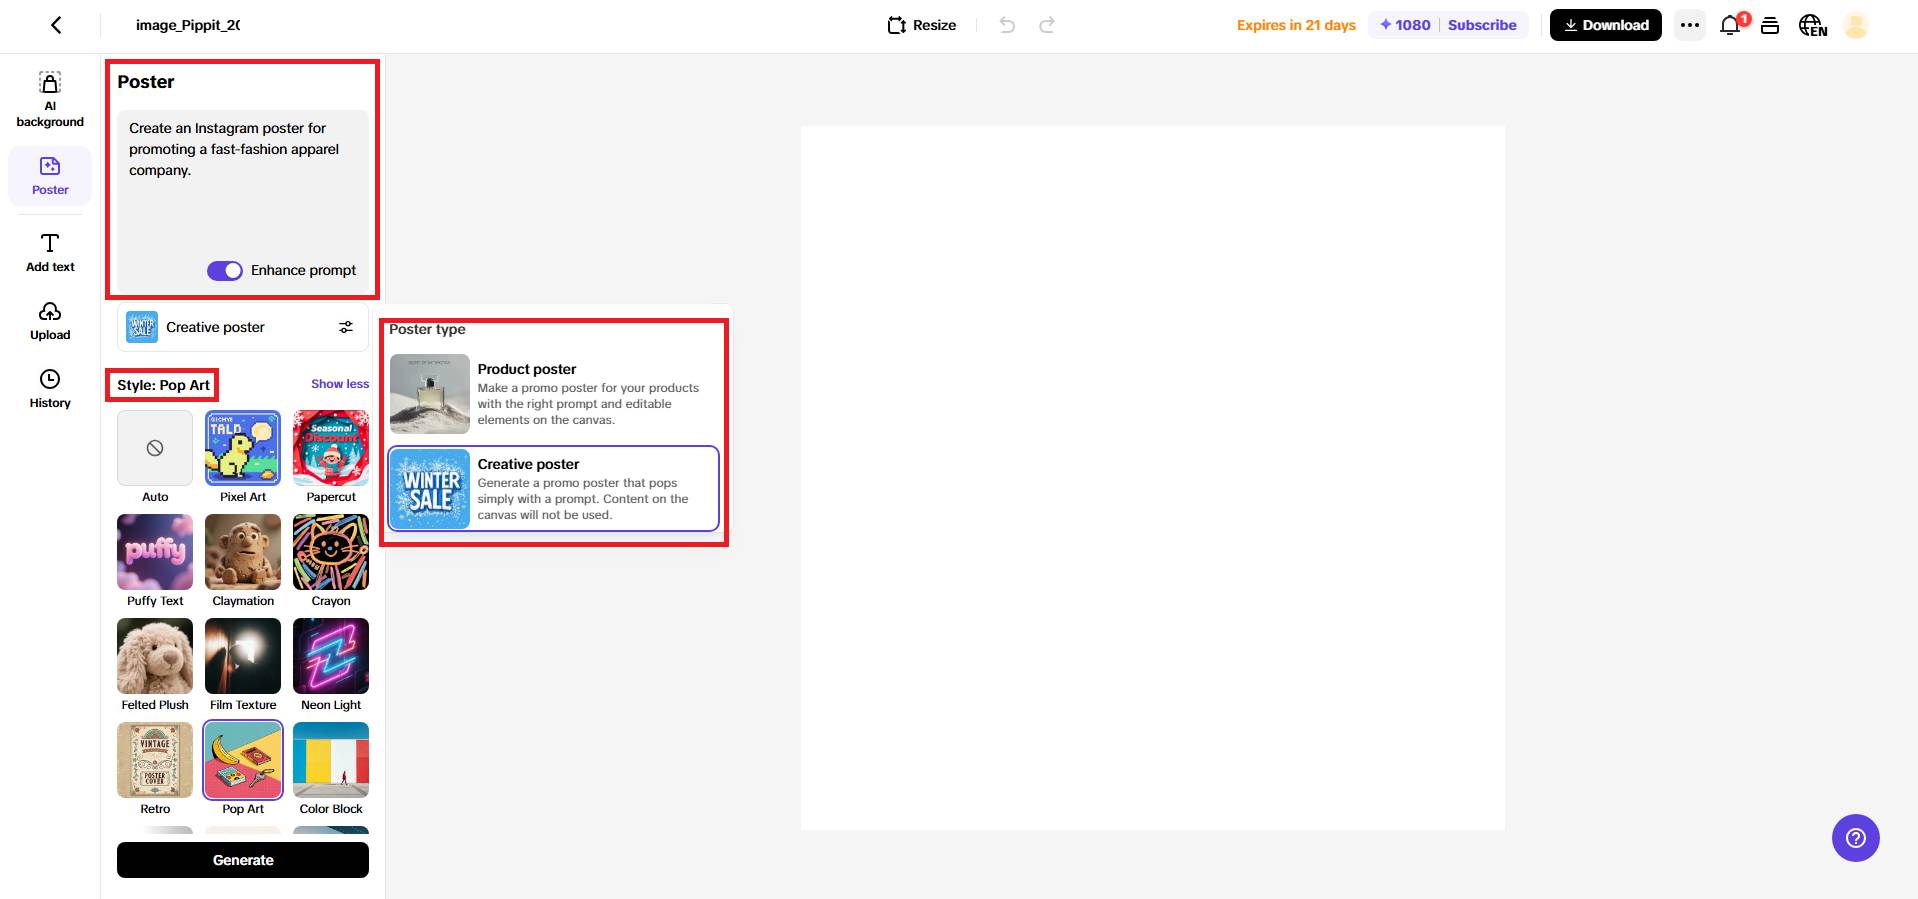Select the Claymation style
Screen dimensions: 1918x899
pyautogui.click(x=243, y=552)
